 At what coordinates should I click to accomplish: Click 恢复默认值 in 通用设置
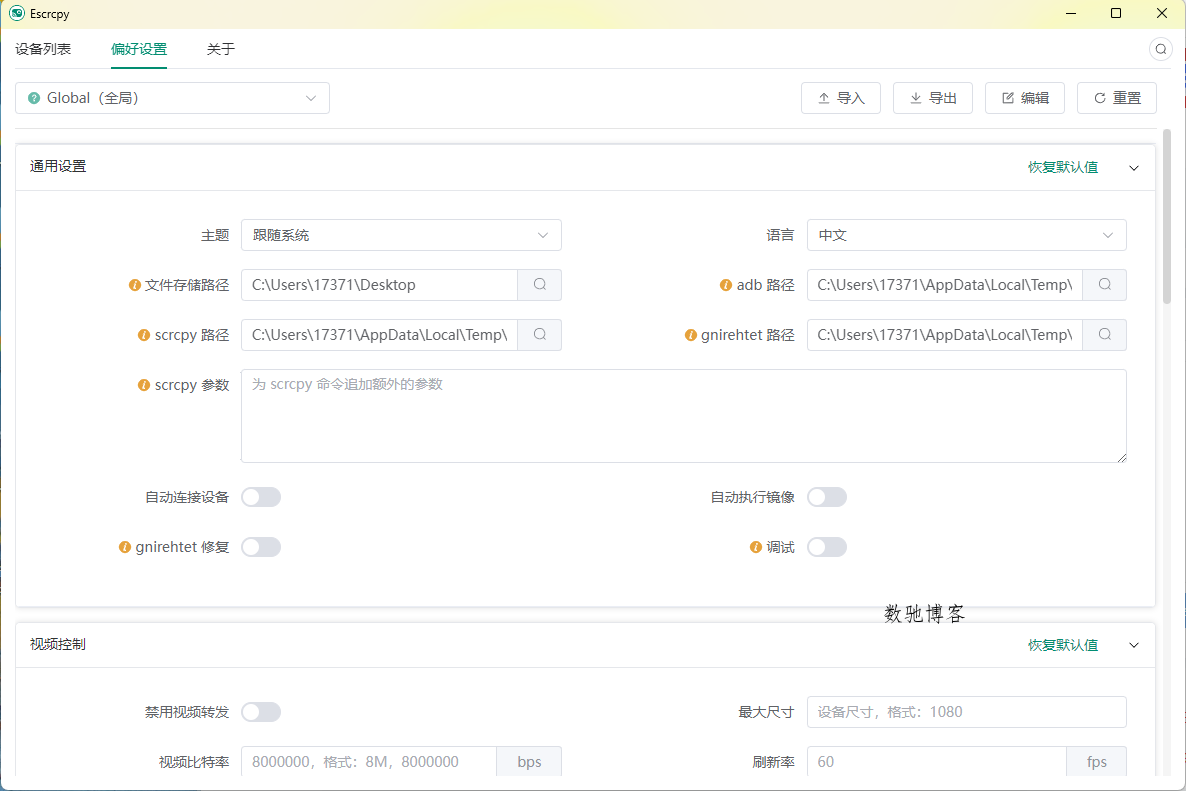[1063, 167]
